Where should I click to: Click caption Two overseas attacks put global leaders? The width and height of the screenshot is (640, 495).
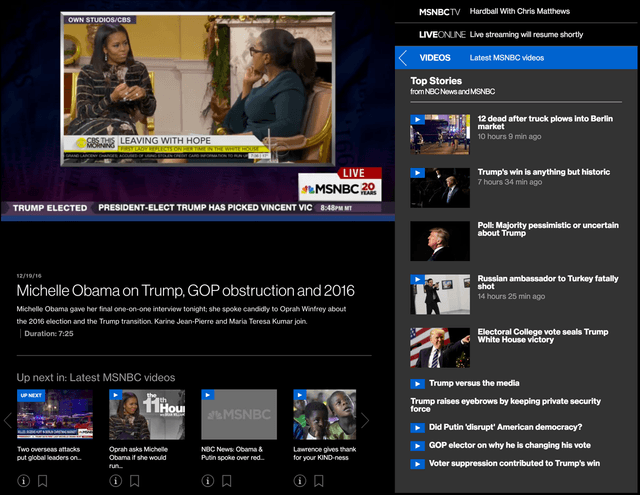[x=49, y=453]
